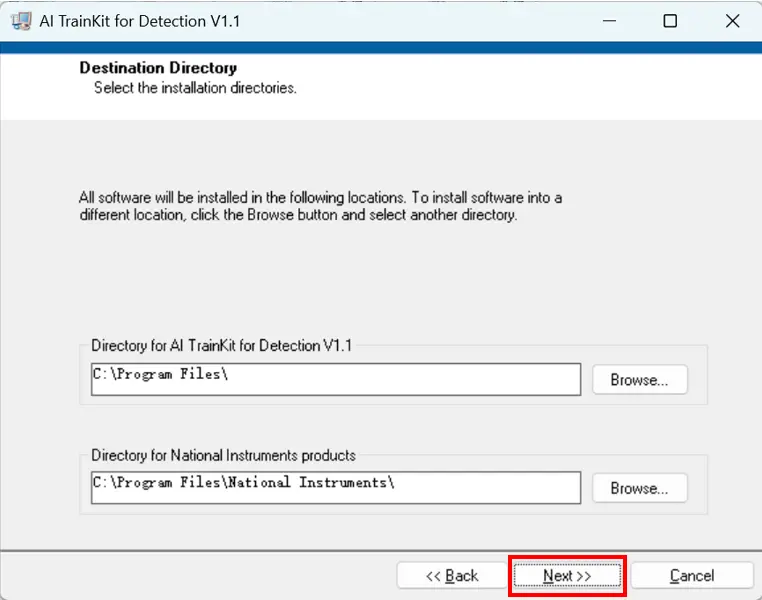Maximize the installer window

[x=670, y=21]
